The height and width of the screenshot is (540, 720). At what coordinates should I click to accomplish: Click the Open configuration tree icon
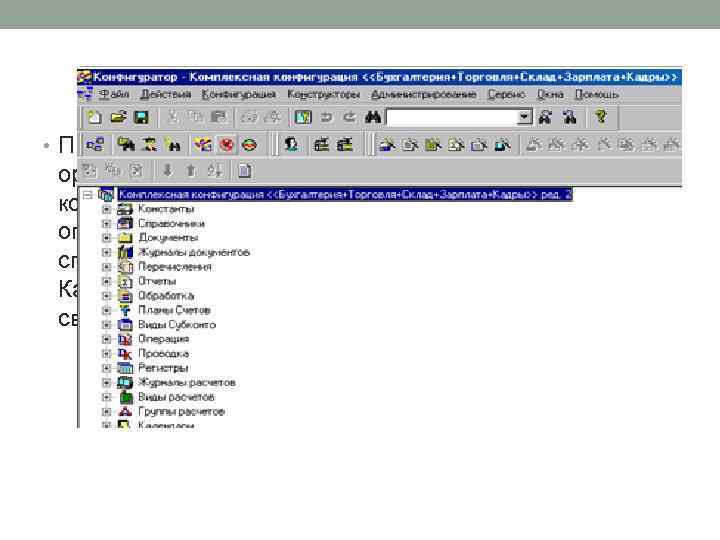tap(95, 145)
